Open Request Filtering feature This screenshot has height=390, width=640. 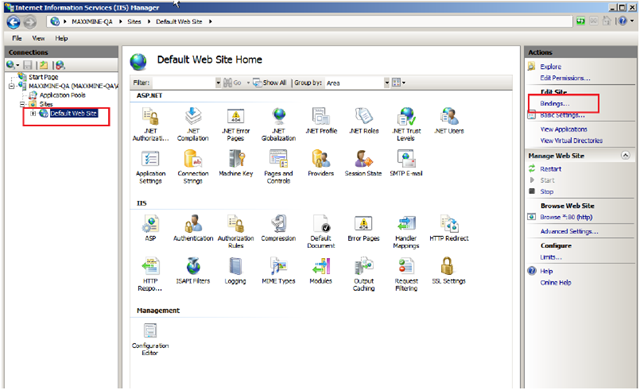pyautogui.click(x=406, y=274)
